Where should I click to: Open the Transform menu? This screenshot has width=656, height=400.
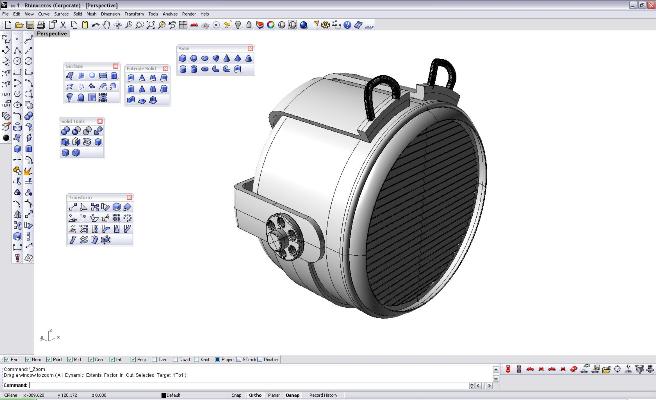(x=134, y=14)
